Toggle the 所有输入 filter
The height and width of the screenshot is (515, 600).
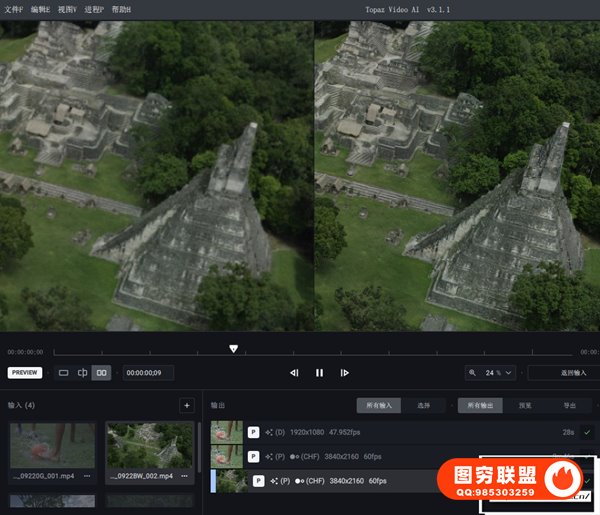[380, 405]
